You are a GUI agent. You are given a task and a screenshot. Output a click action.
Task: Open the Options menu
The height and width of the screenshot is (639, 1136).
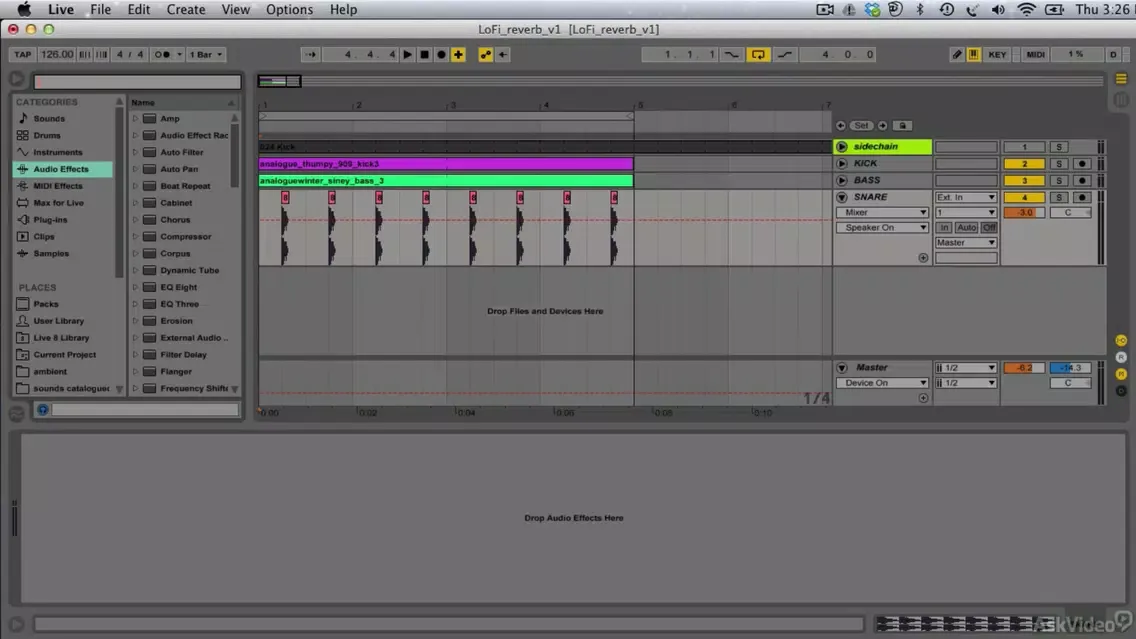pyautogui.click(x=289, y=9)
